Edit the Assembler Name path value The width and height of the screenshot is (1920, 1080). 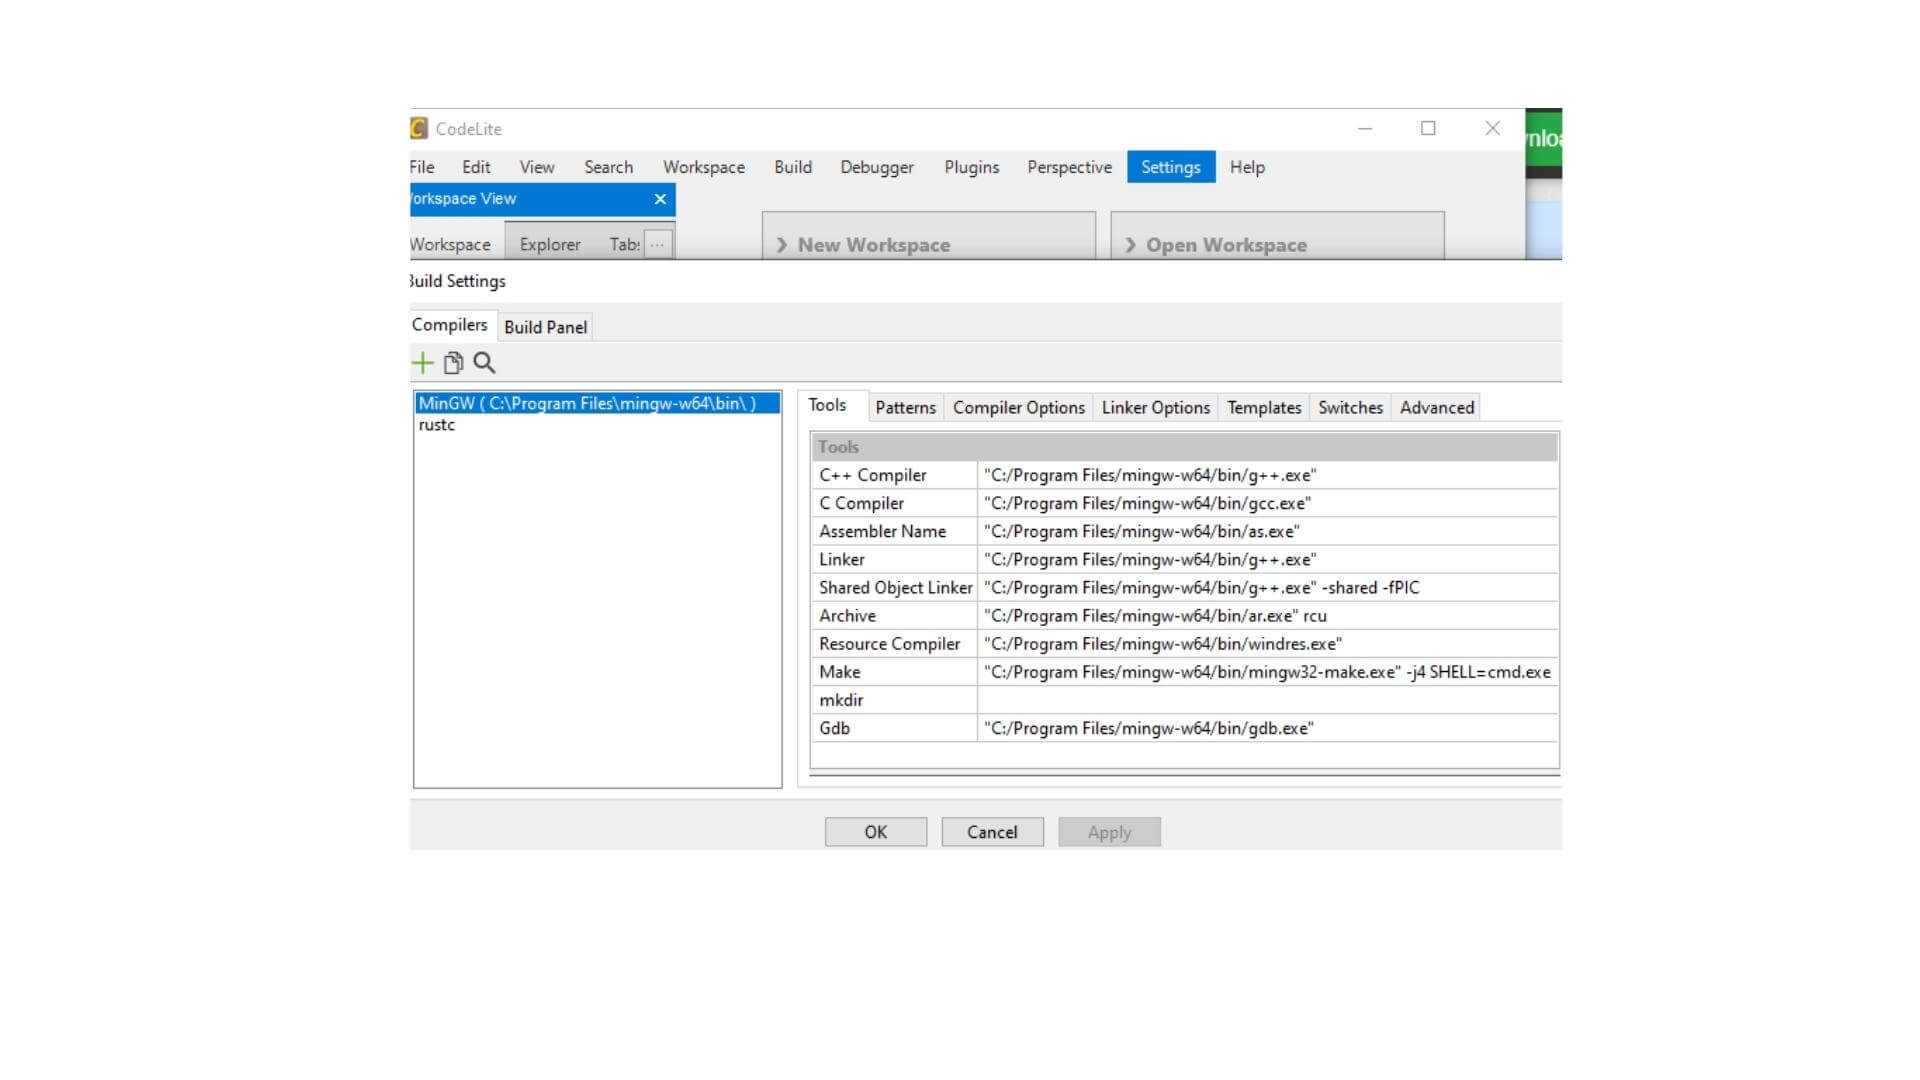pos(1267,531)
